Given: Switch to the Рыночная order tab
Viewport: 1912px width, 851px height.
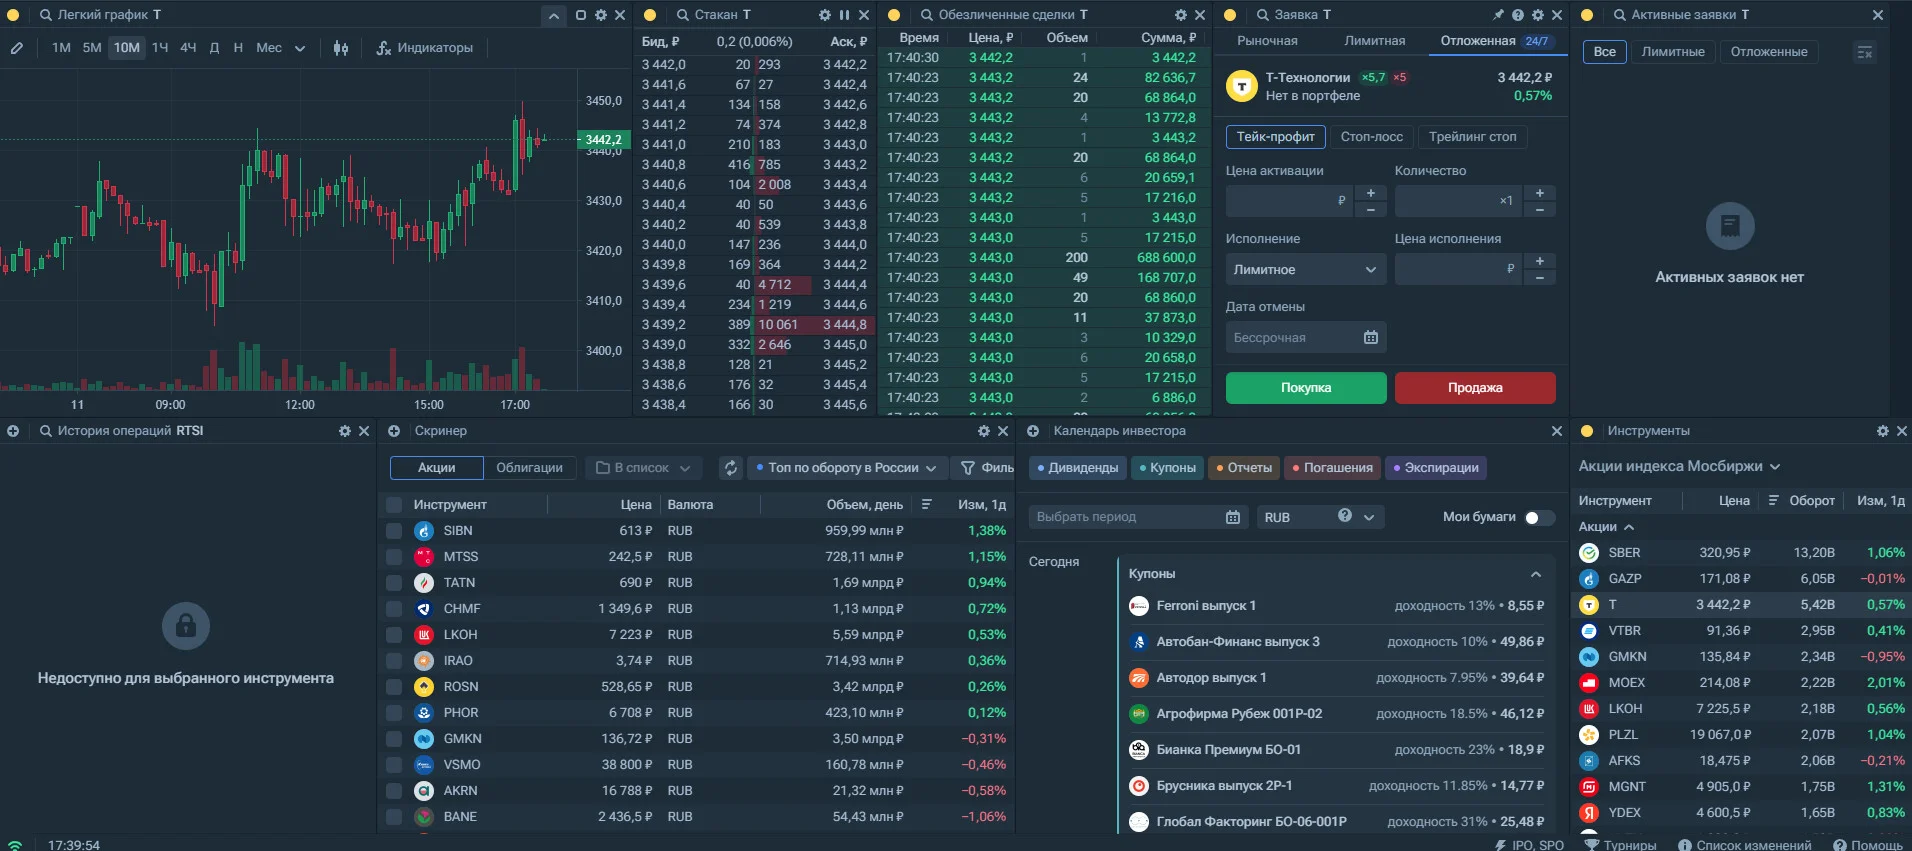Looking at the screenshot, I should pos(1267,41).
